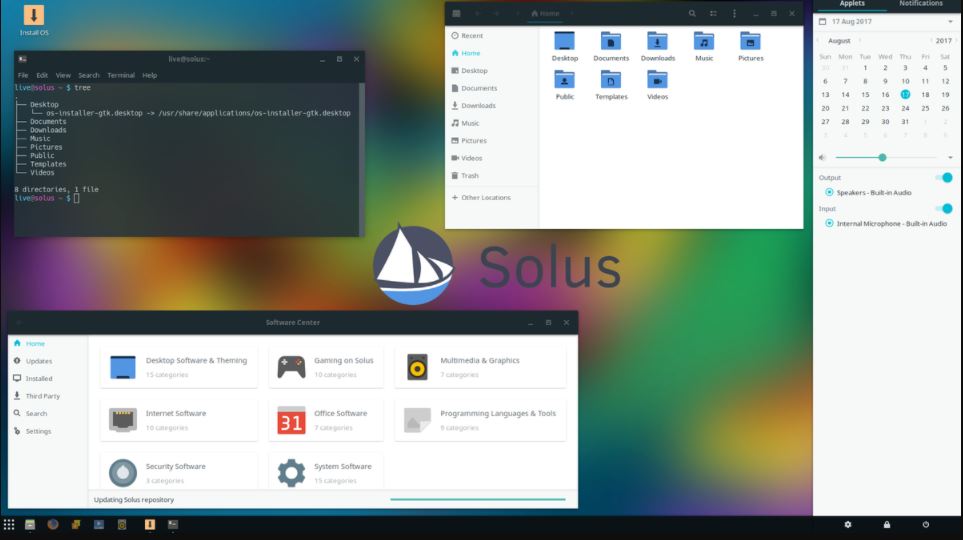Open the Documents folder icon in Files
963x540 pixels.
[x=610, y=42]
